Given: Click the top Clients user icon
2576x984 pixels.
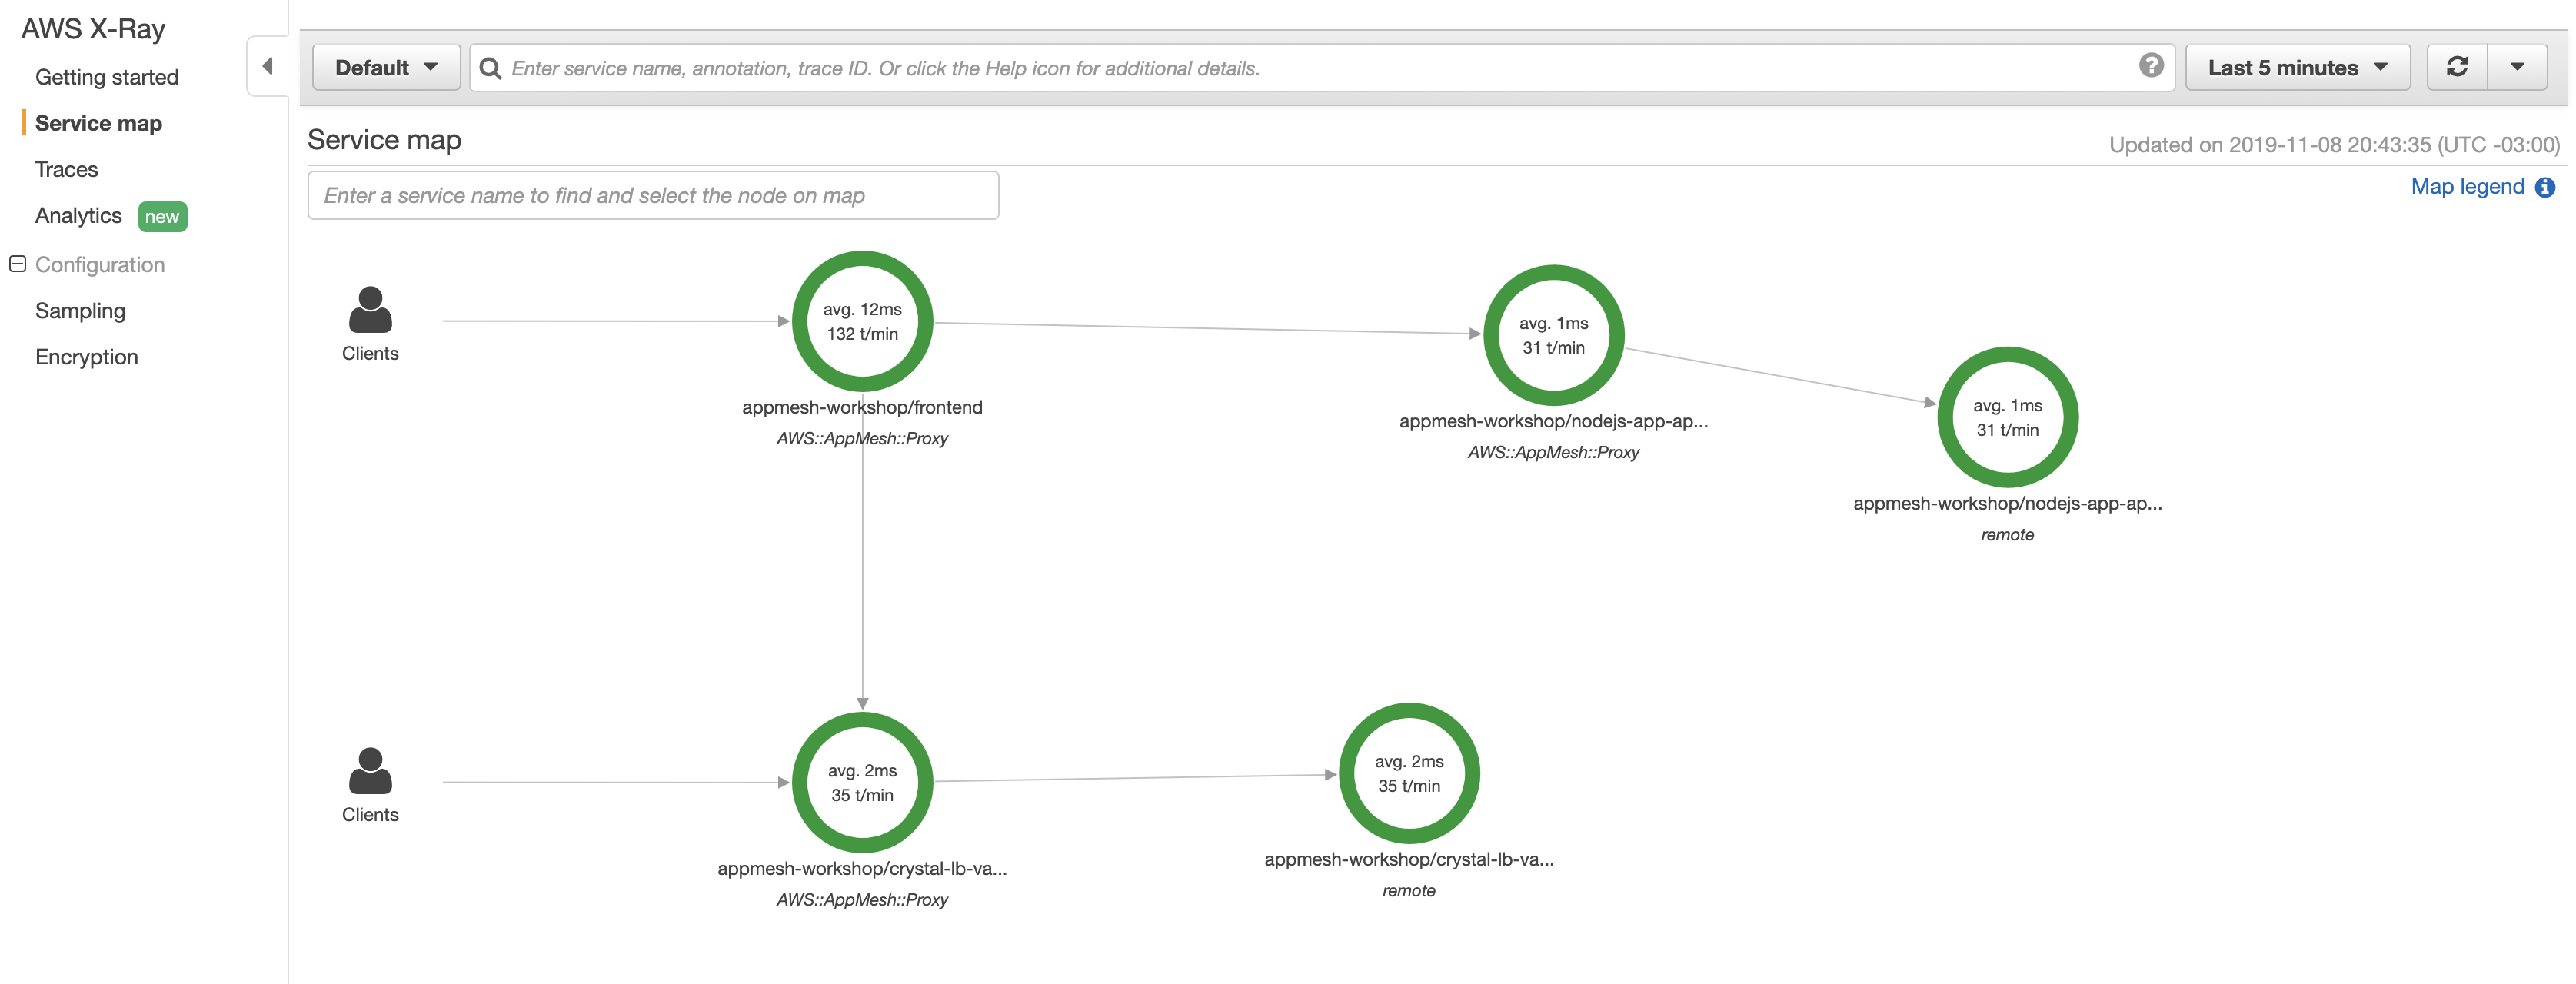Looking at the screenshot, I should 370,310.
